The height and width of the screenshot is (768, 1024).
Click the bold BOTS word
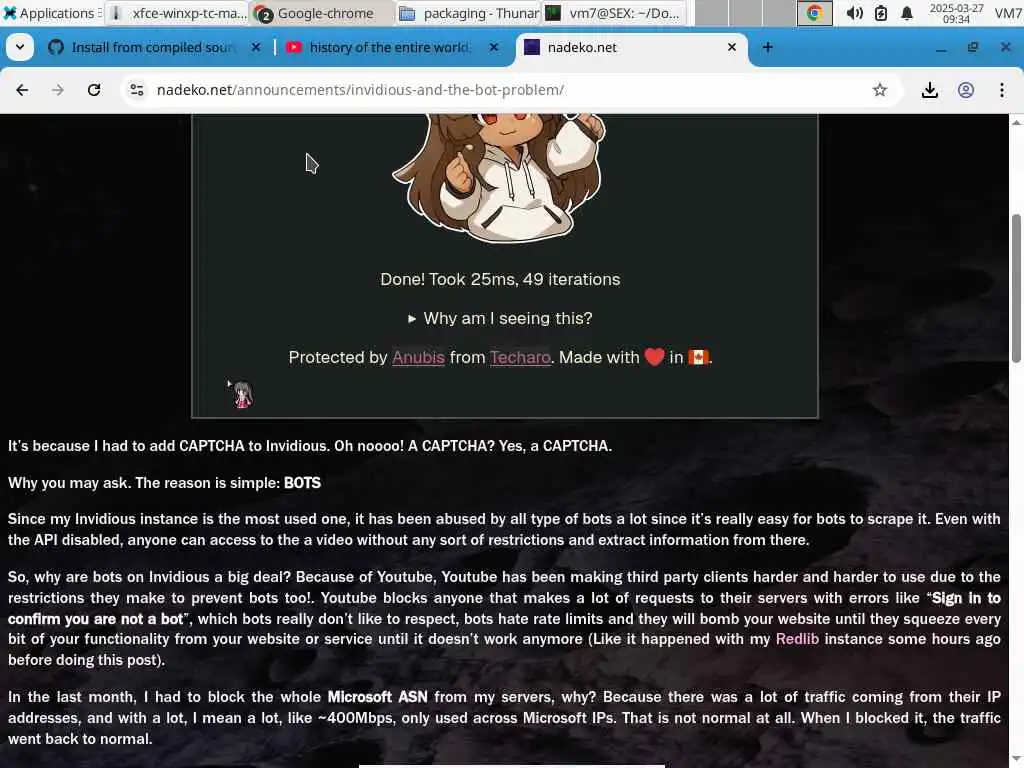(x=302, y=483)
